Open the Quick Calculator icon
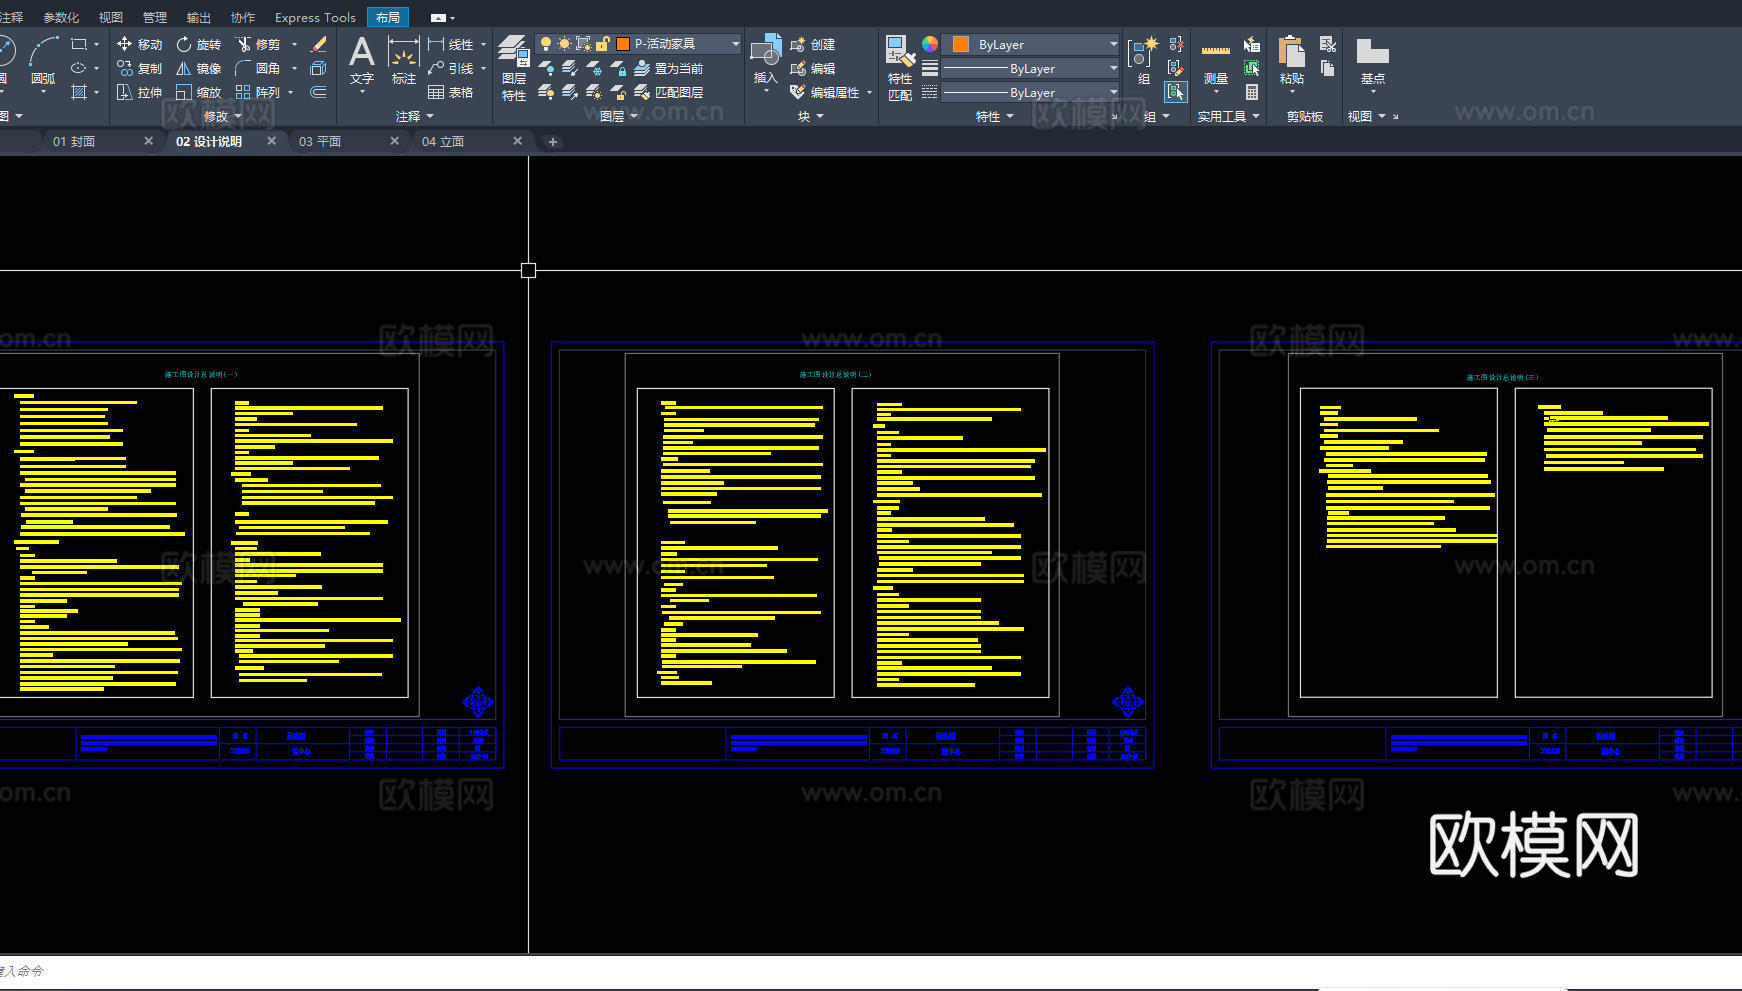The width and height of the screenshot is (1742, 991). point(1252,92)
